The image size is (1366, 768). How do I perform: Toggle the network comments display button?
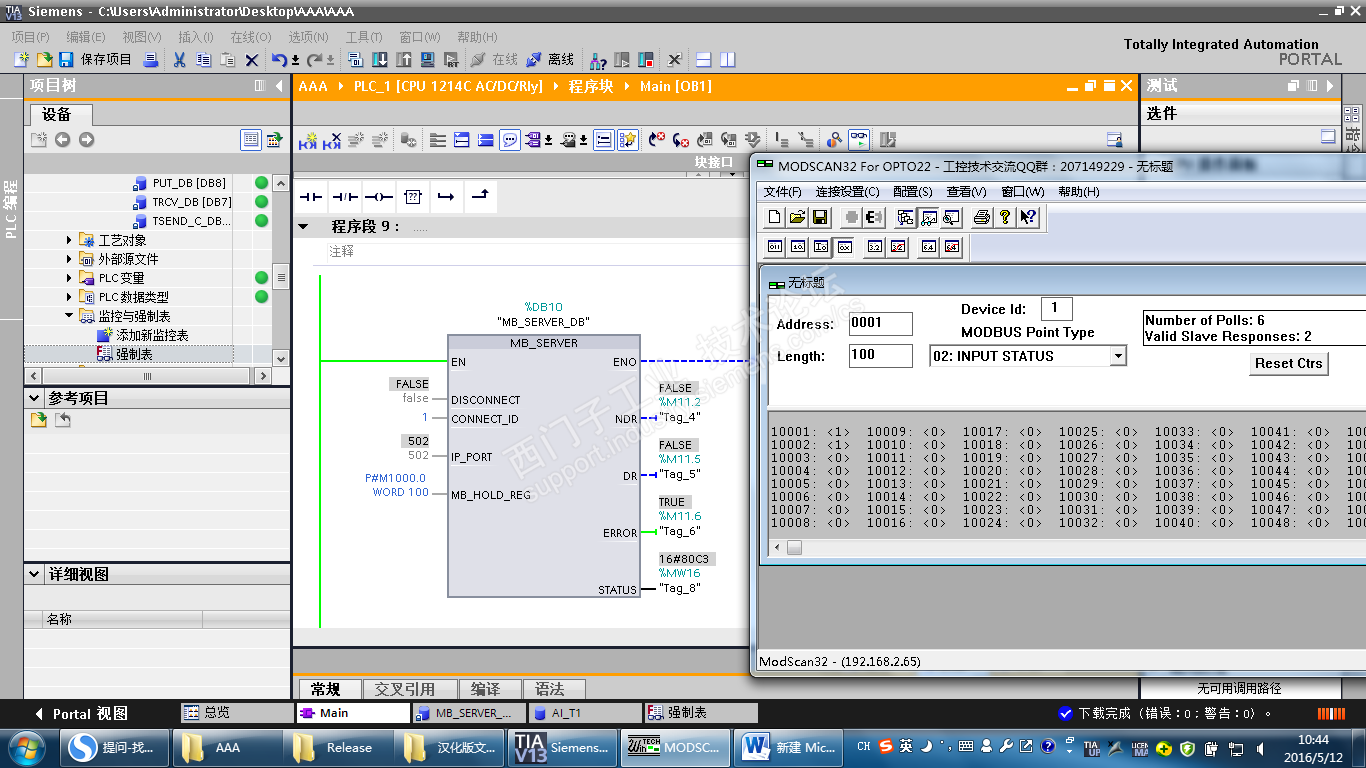(x=510, y=140)
